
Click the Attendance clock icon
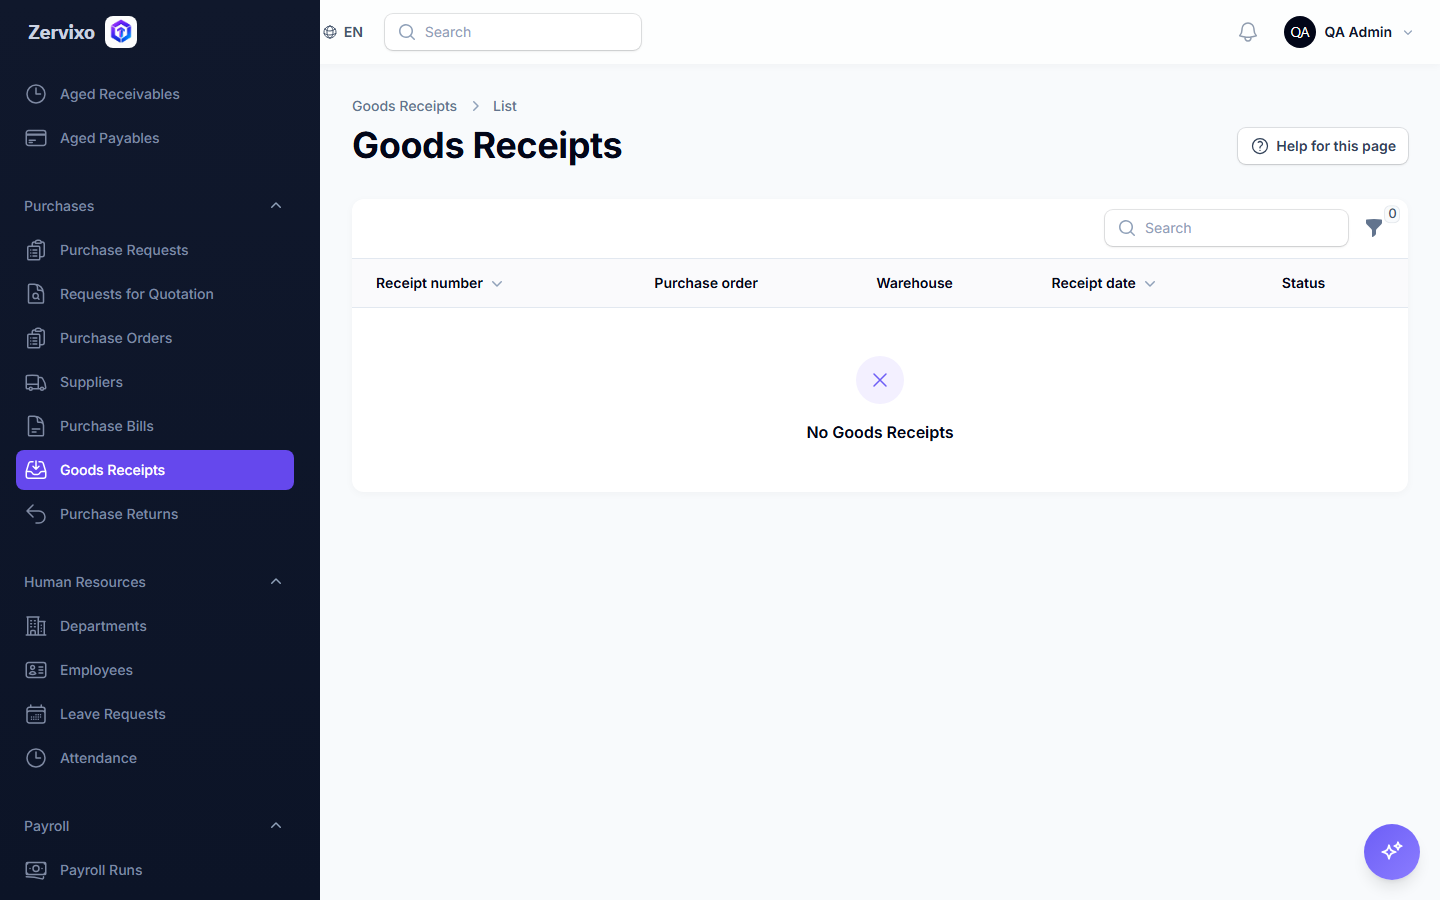(x=36, y=758)
